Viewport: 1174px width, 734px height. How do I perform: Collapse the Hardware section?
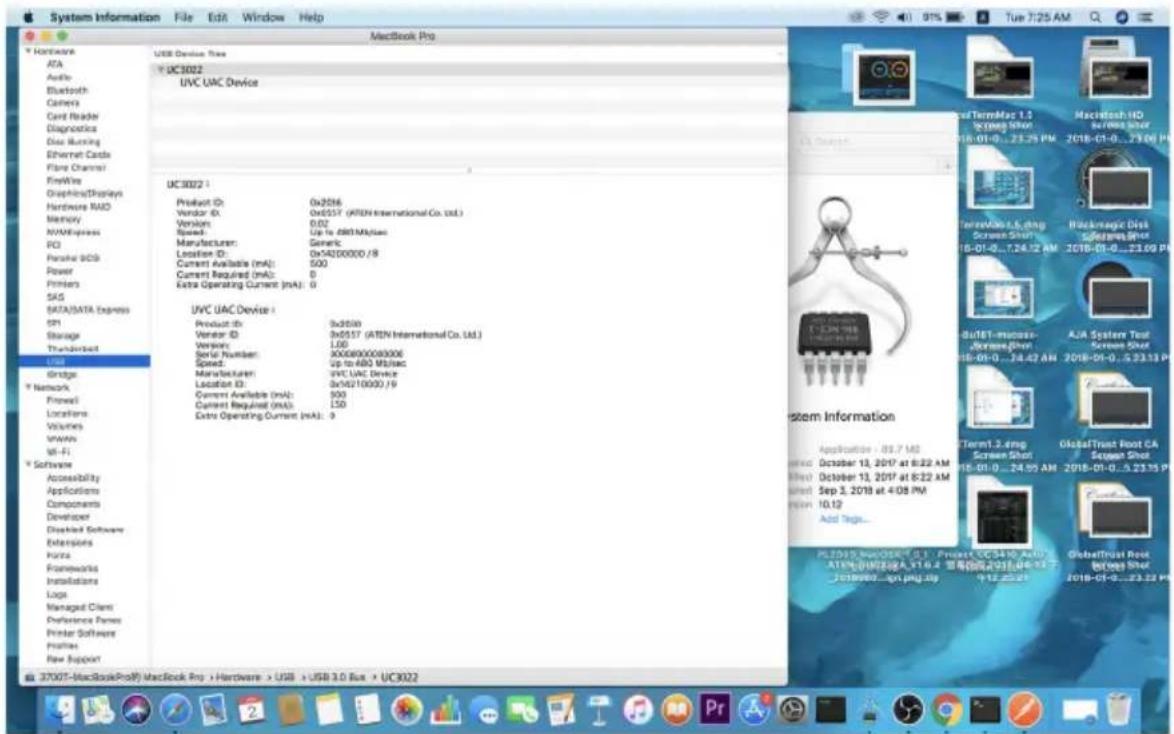[x=28, y=52]
